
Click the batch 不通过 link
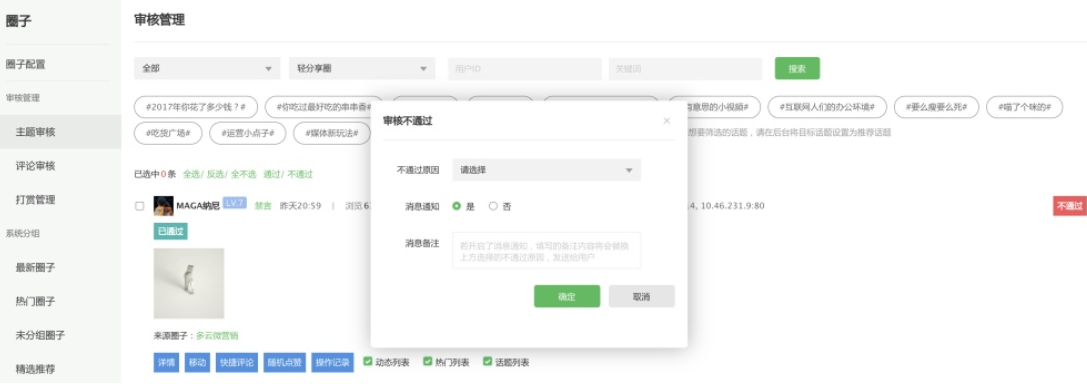[299, 175]
